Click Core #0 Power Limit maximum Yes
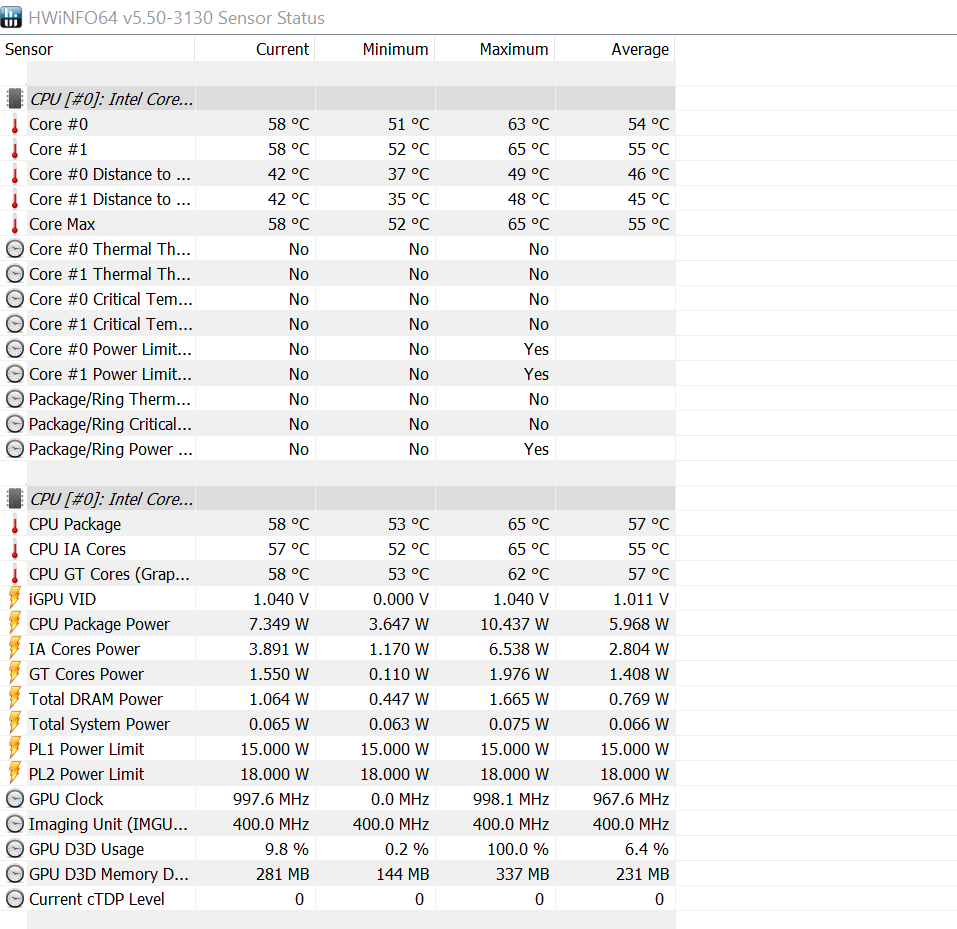Image resolution: width=957 pixels, height=929 pixels. point(536,349)
